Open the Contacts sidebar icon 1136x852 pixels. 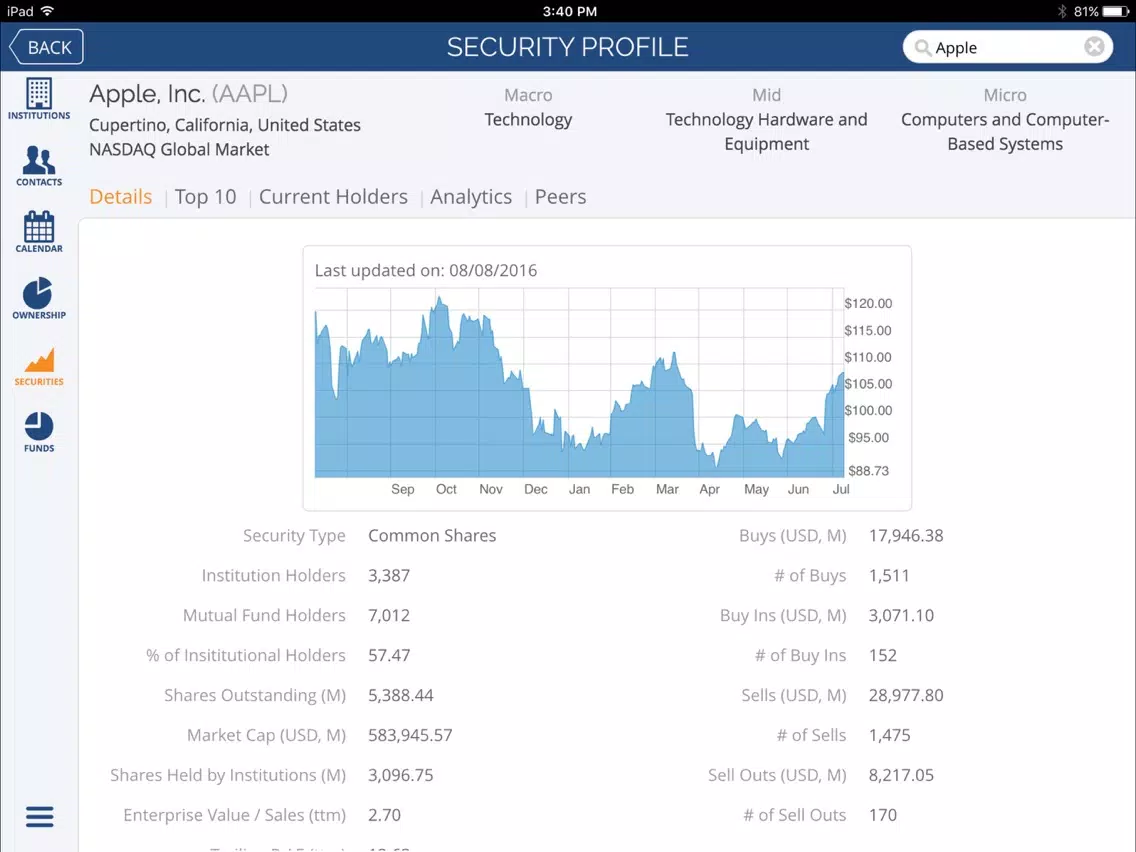(x=38, y=166)
